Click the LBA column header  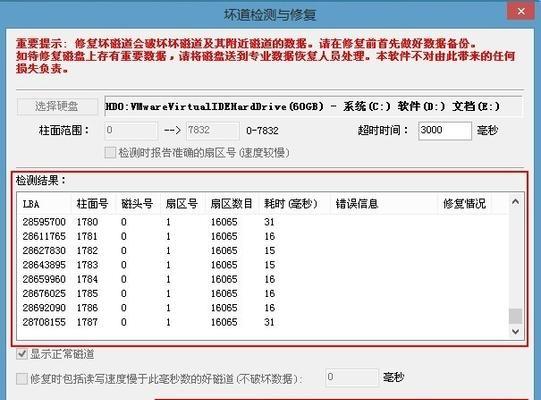click(x=45, y=204)
